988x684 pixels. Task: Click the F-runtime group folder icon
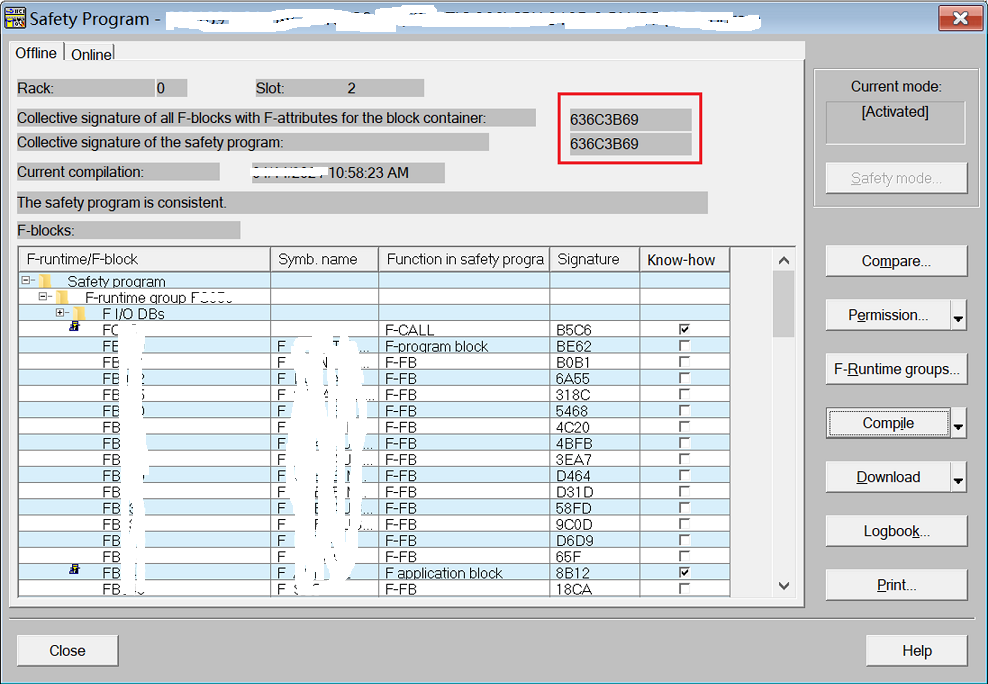[x=61, y=297]
